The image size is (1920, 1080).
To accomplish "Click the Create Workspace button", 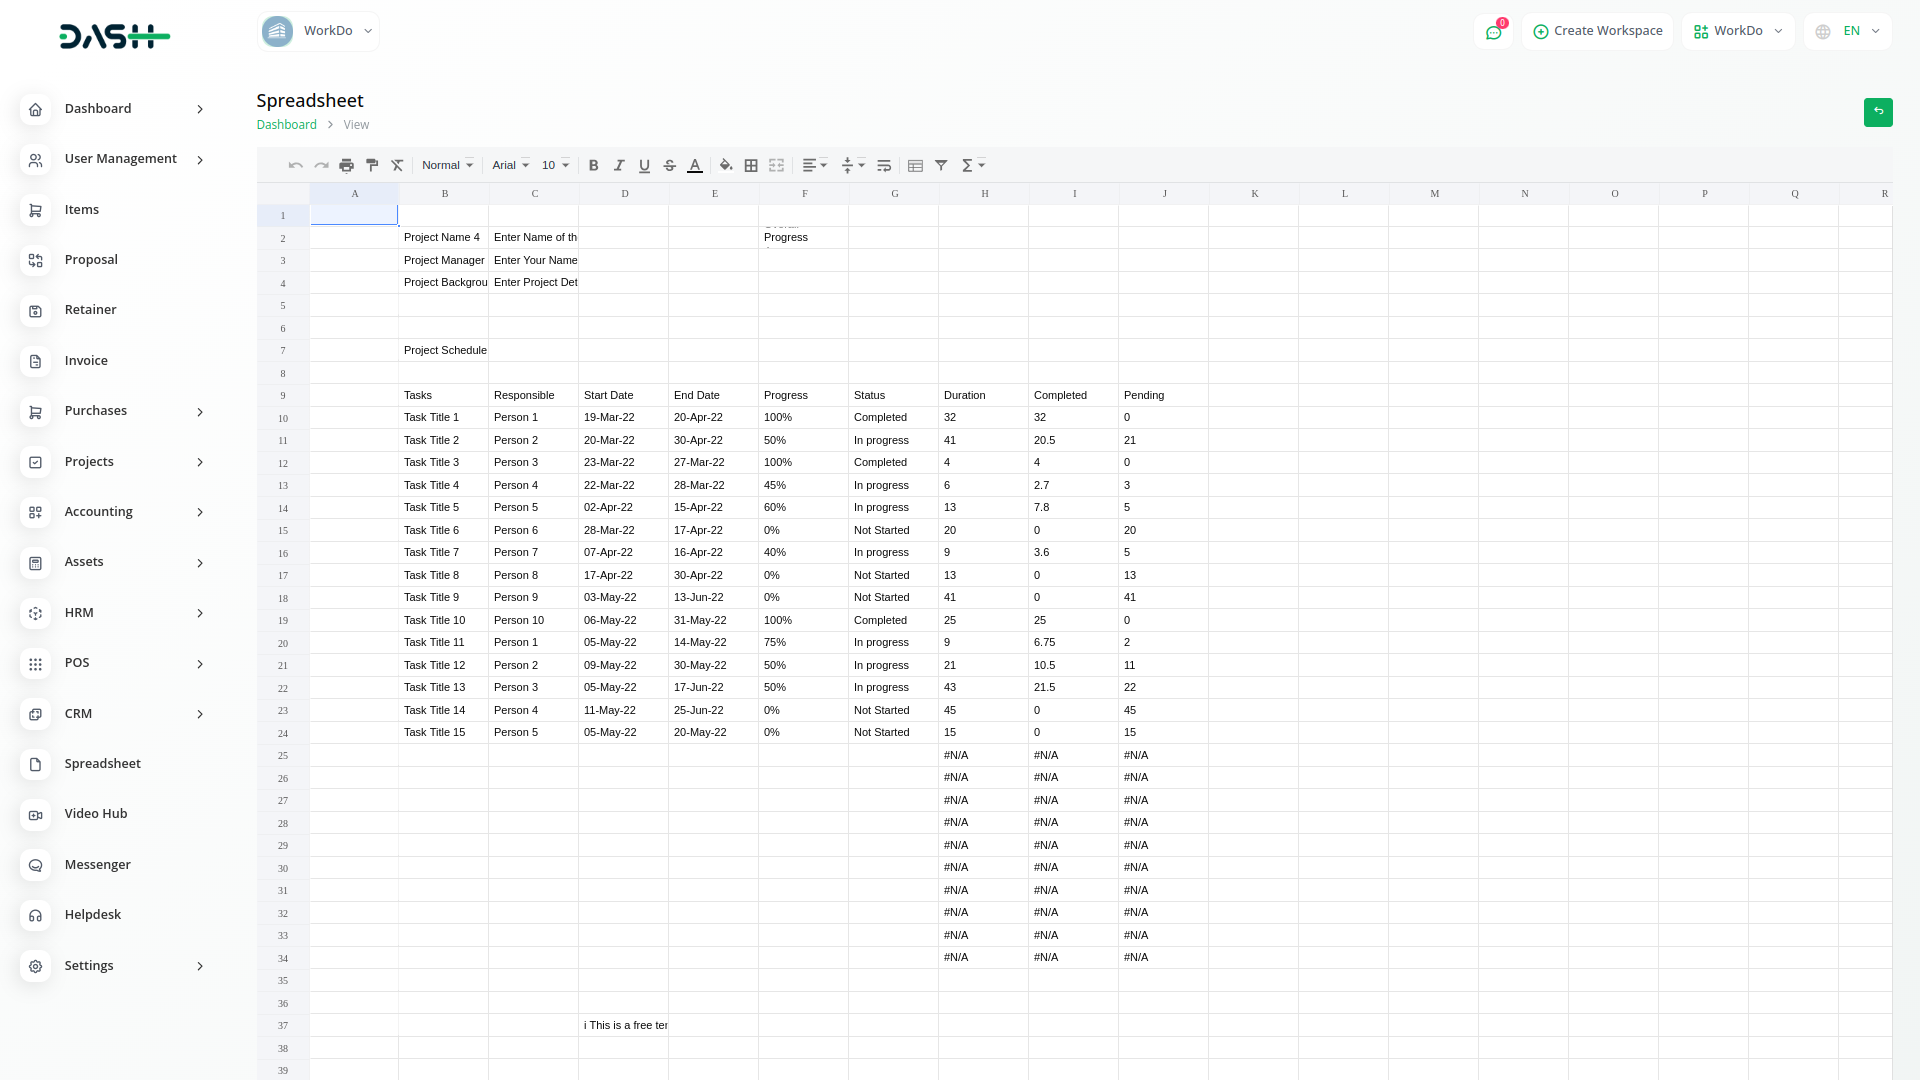I will [1597, 31].
